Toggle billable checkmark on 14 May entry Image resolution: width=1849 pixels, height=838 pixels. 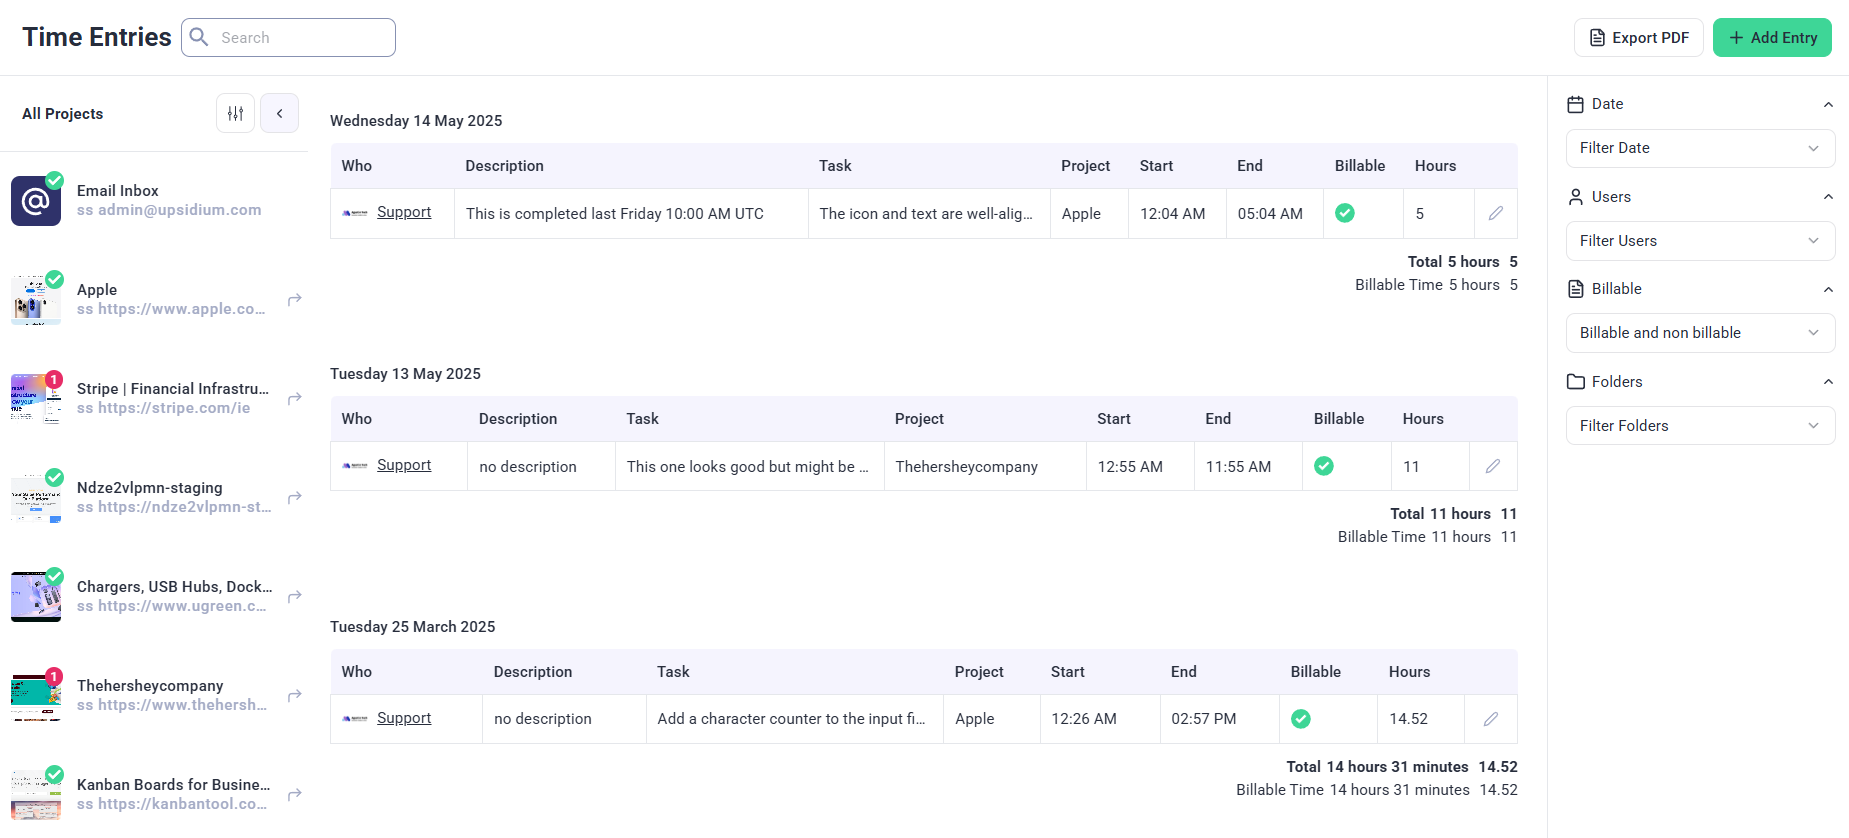[1345, 213]
